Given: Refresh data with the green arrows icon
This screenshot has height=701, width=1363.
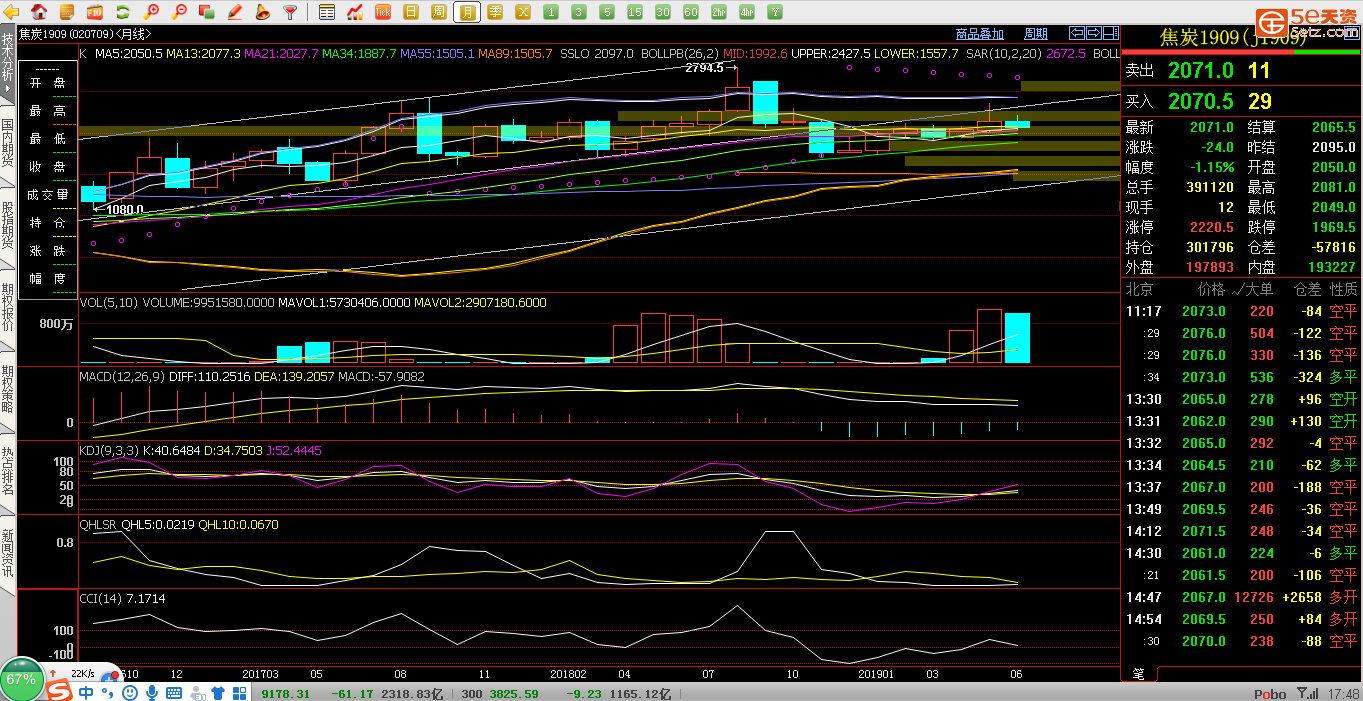Looking at the screenshot, I should 123,12.
